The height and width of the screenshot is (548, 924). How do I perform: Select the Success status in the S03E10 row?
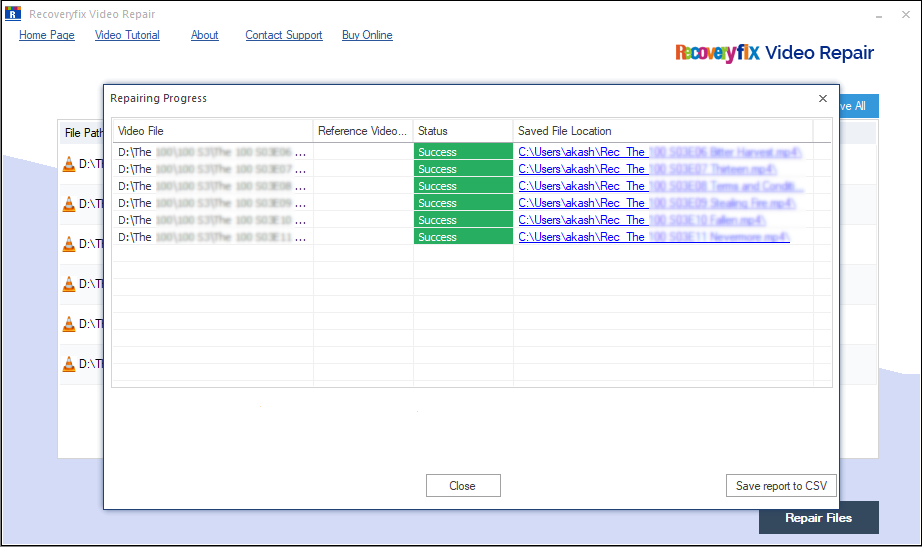(x=463, y=220)
